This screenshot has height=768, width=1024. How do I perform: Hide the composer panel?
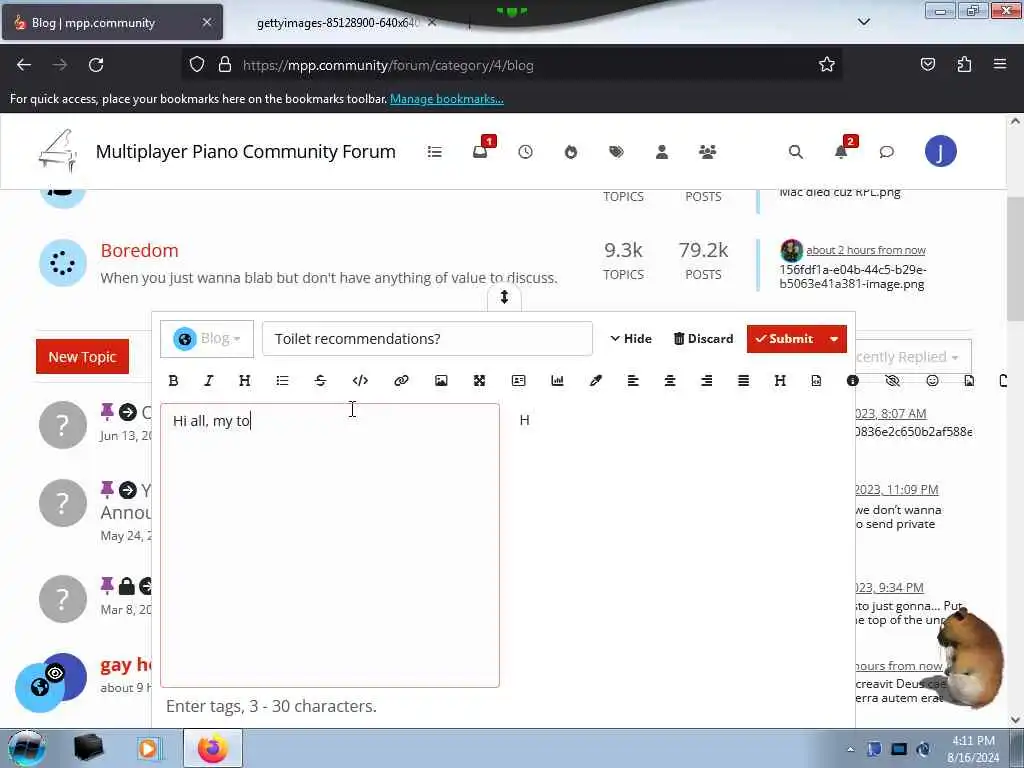point(632,339)
